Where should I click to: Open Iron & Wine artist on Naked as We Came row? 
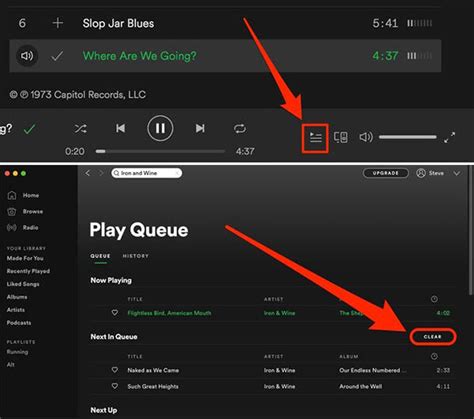pyautogui.click(x=279, y=370)
